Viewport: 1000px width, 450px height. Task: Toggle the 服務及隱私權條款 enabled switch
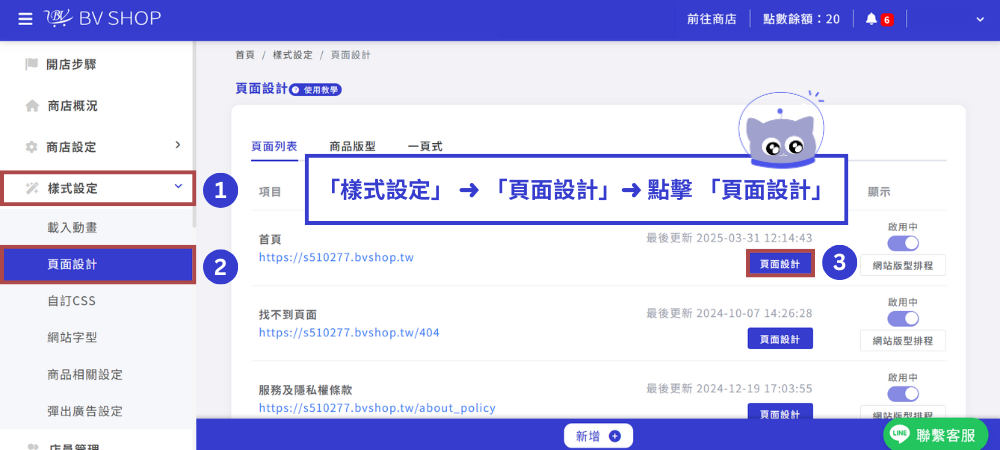(903, 393)
